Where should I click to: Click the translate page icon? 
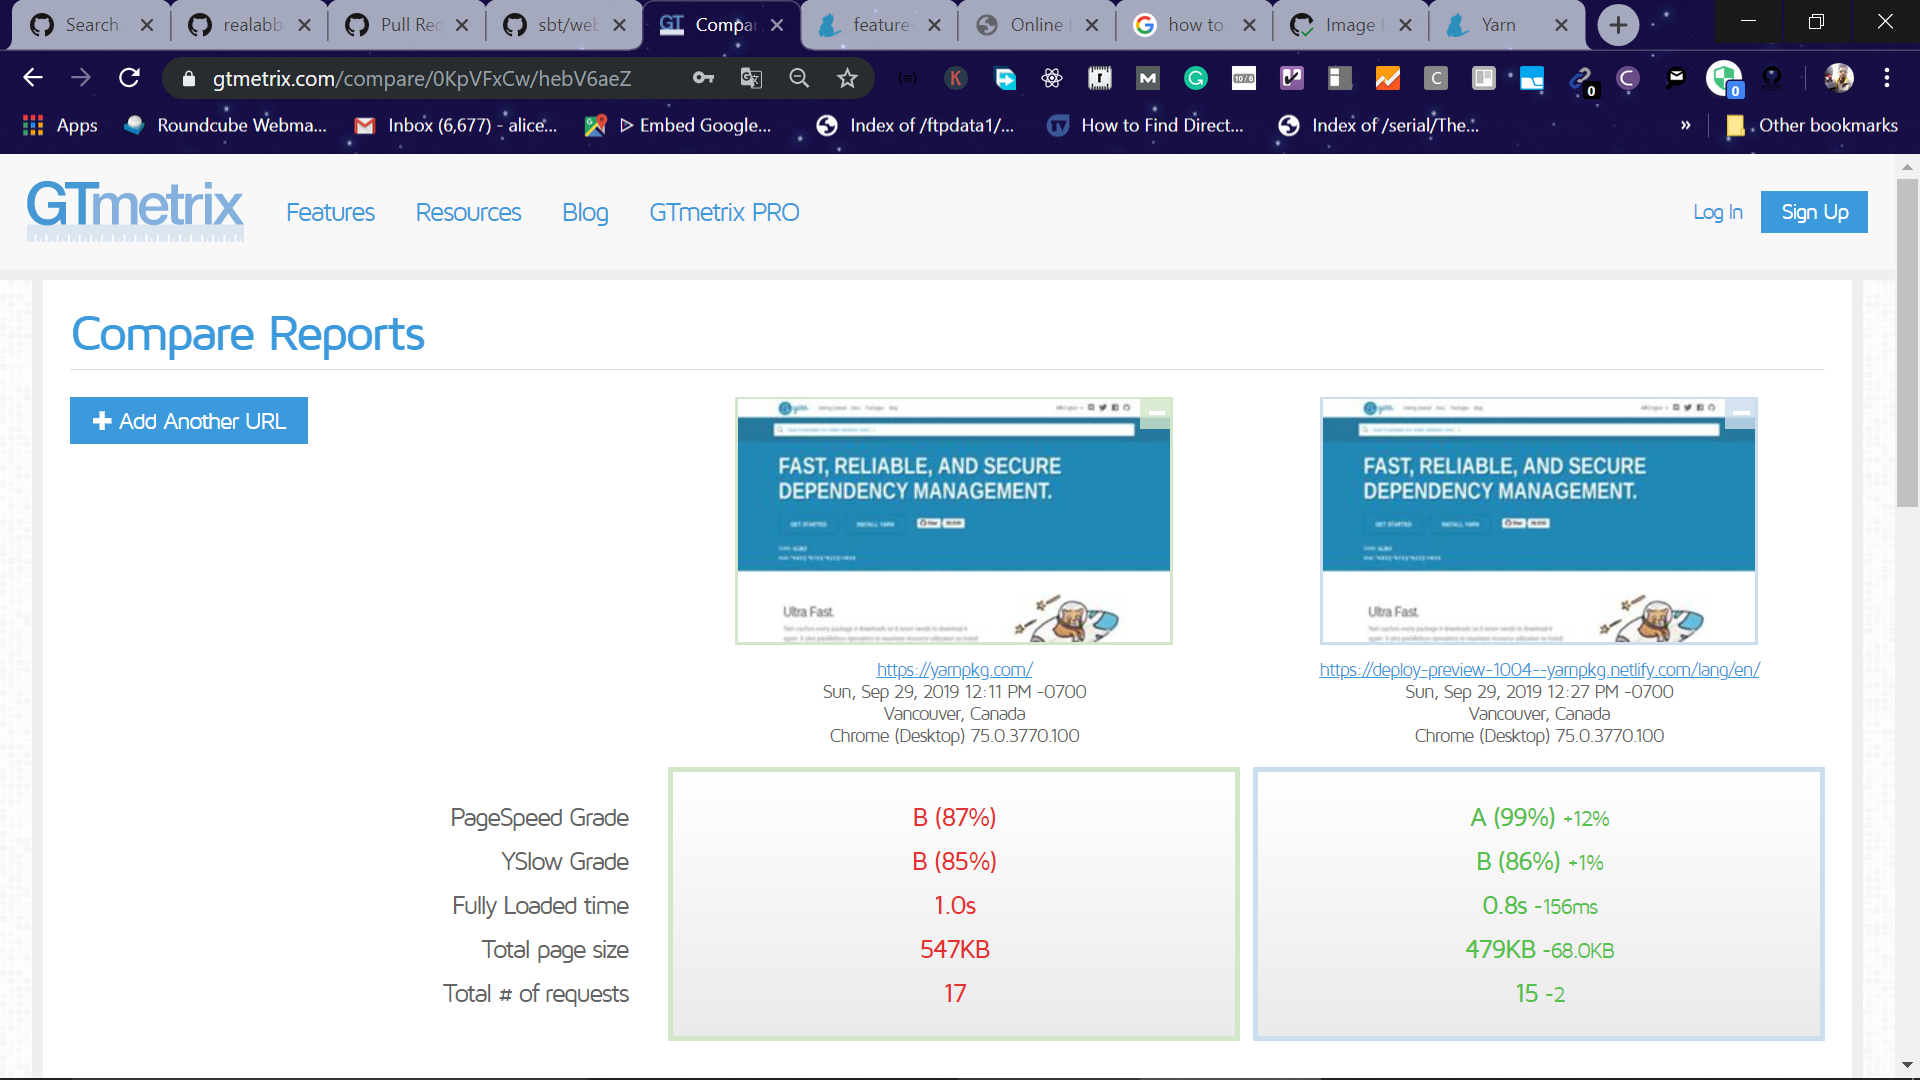(x=751, y=78)
